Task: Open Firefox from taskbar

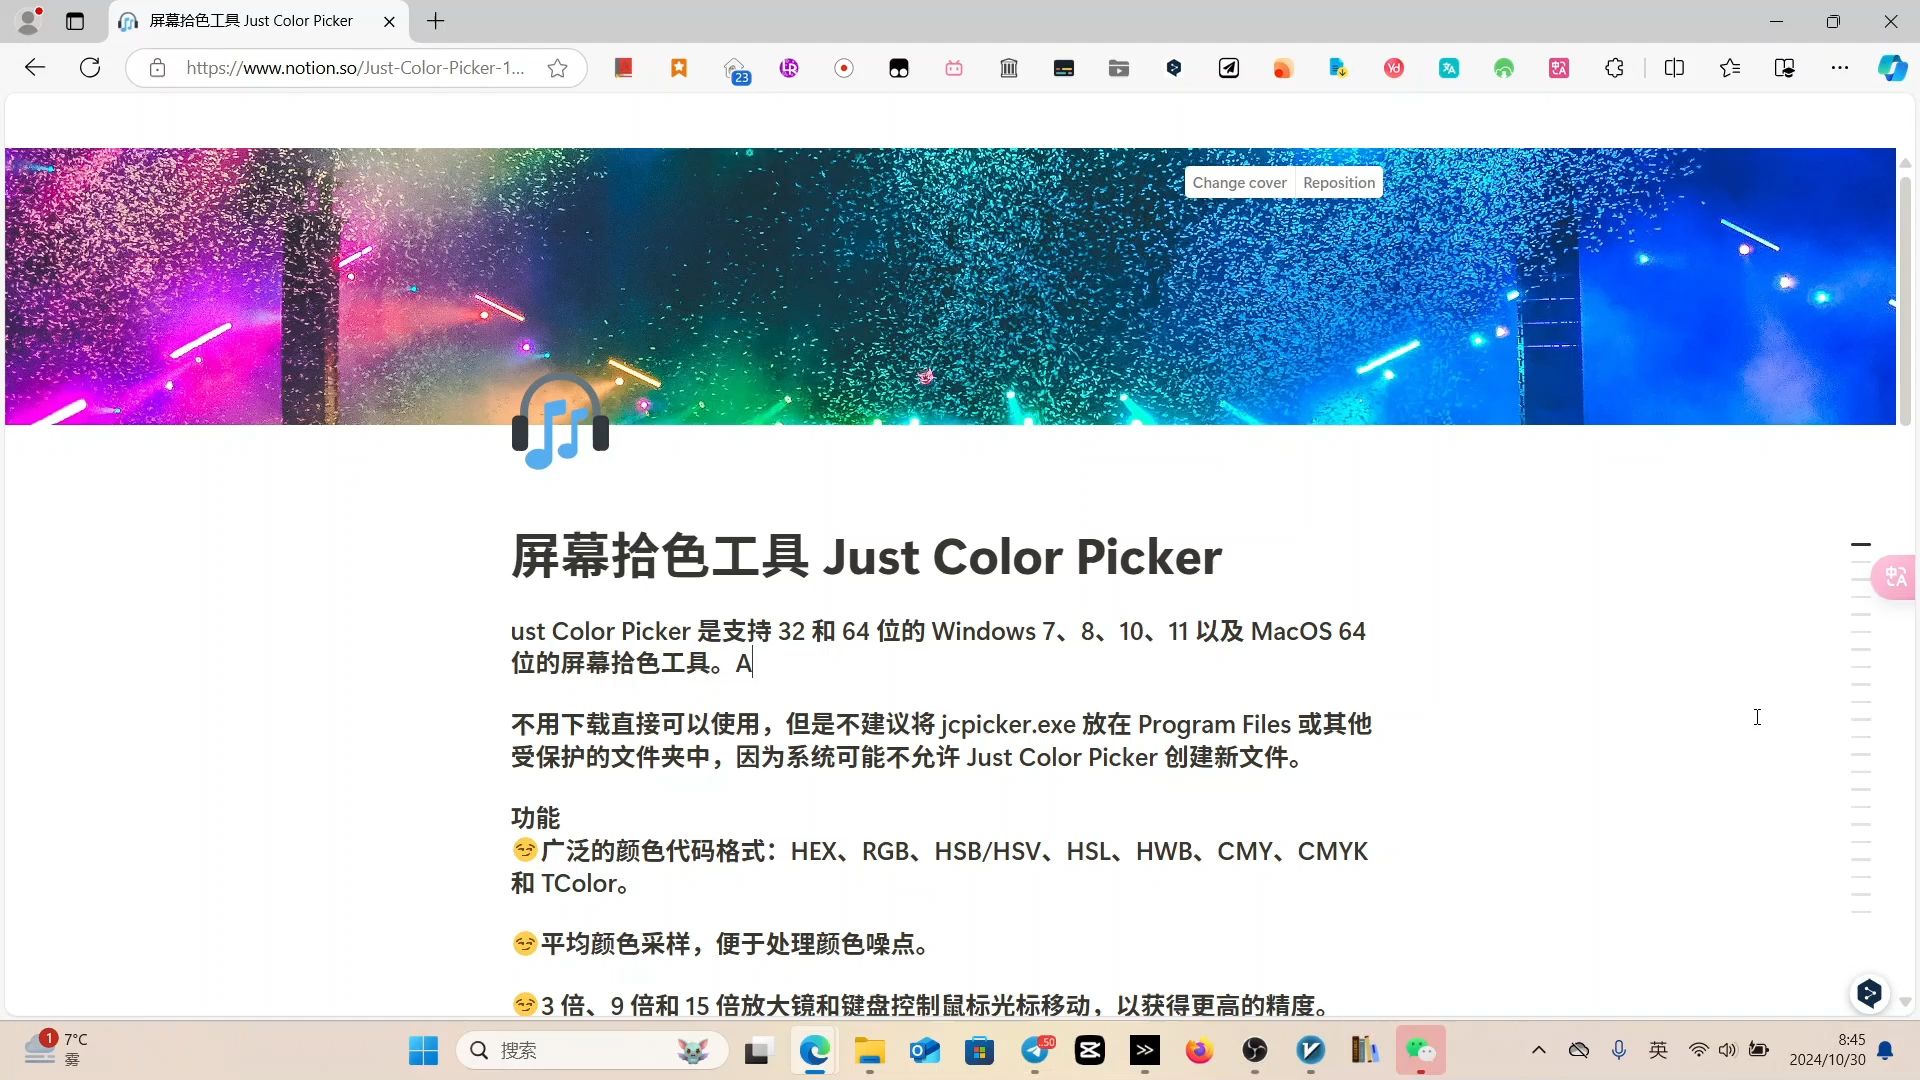Action: click(1200, 1050)
